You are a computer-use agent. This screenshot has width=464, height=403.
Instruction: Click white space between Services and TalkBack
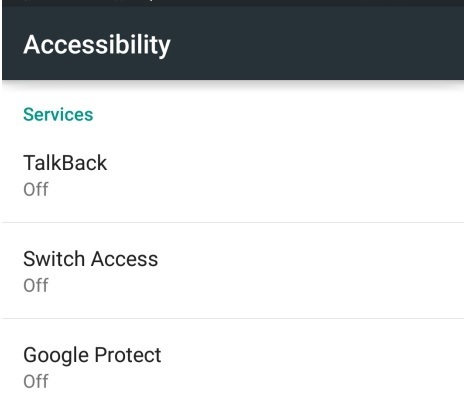click(x=233, y=138)
